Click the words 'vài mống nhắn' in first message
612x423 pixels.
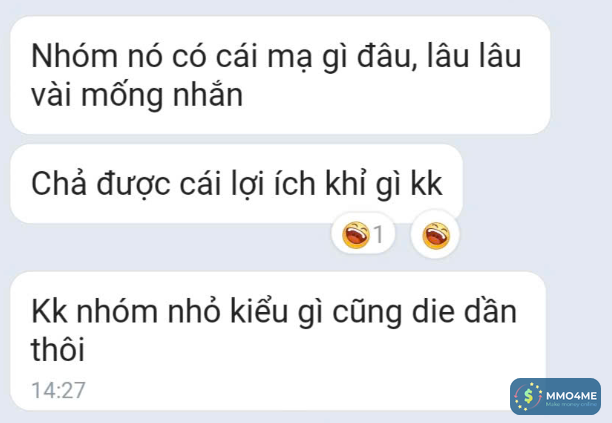[137, 96]
